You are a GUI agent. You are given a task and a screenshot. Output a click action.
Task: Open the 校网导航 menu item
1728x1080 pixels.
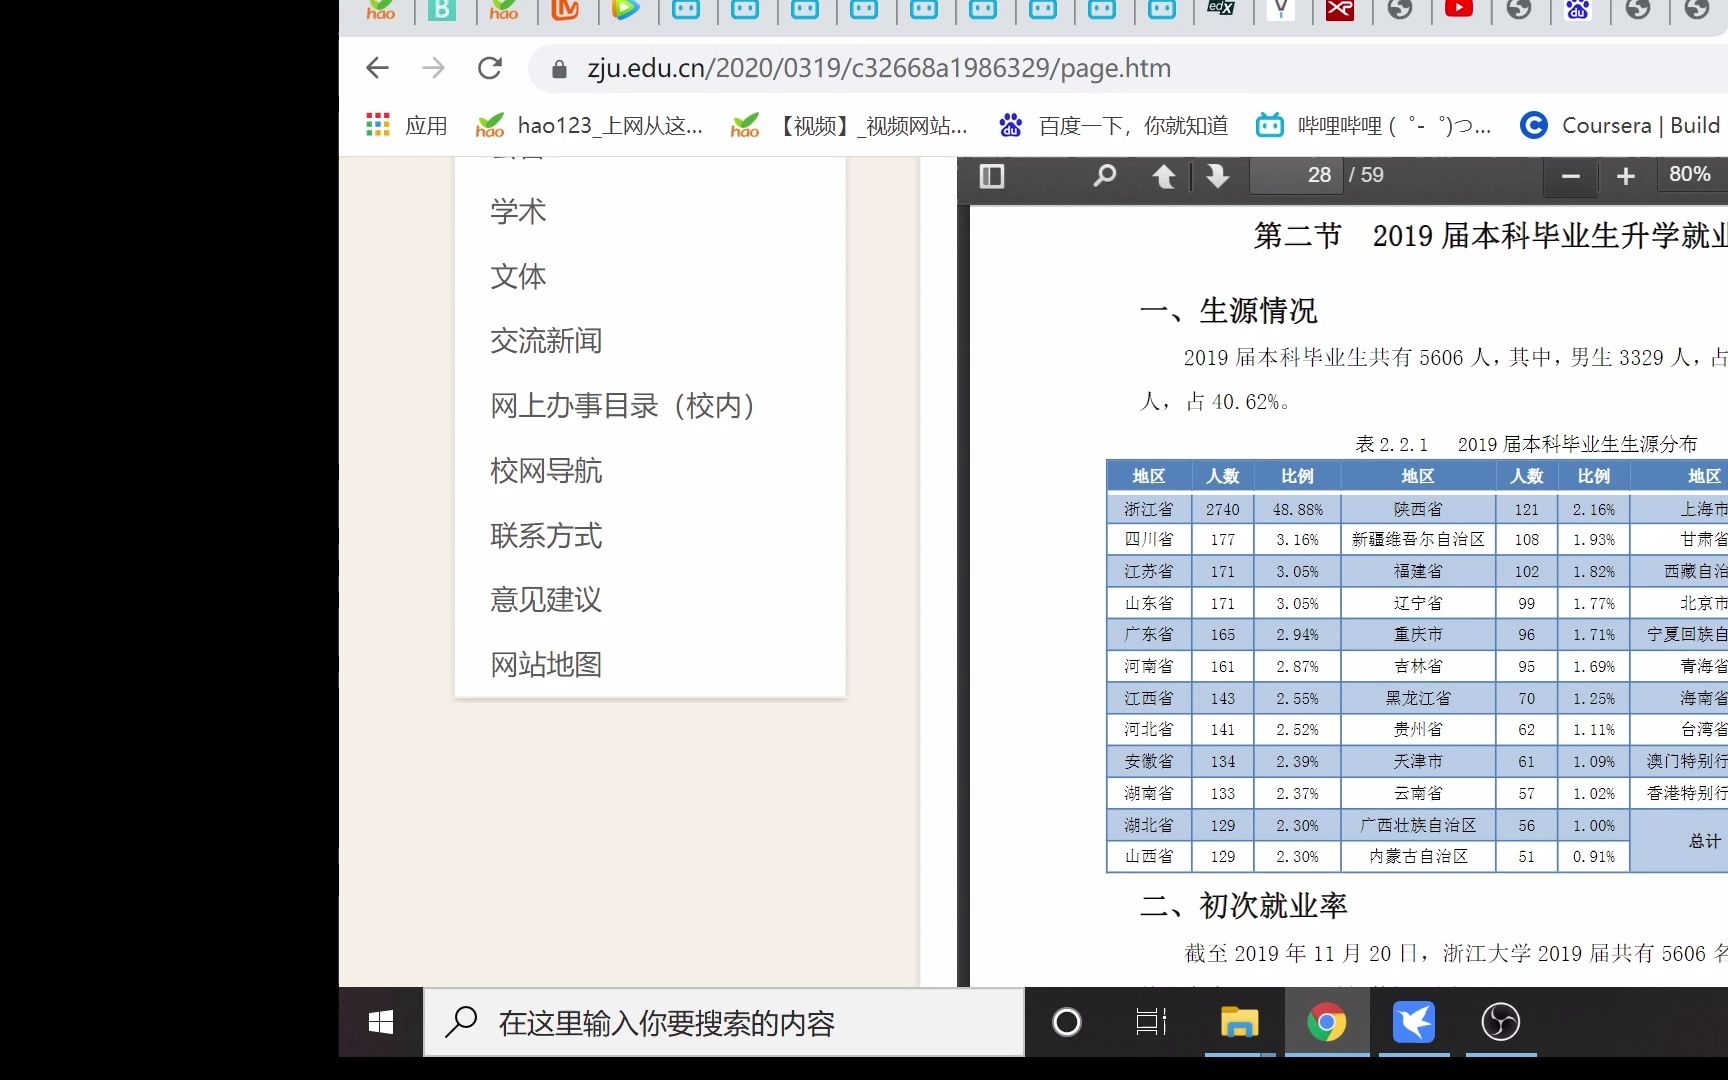pyautogui.click(x=546, y=471)
